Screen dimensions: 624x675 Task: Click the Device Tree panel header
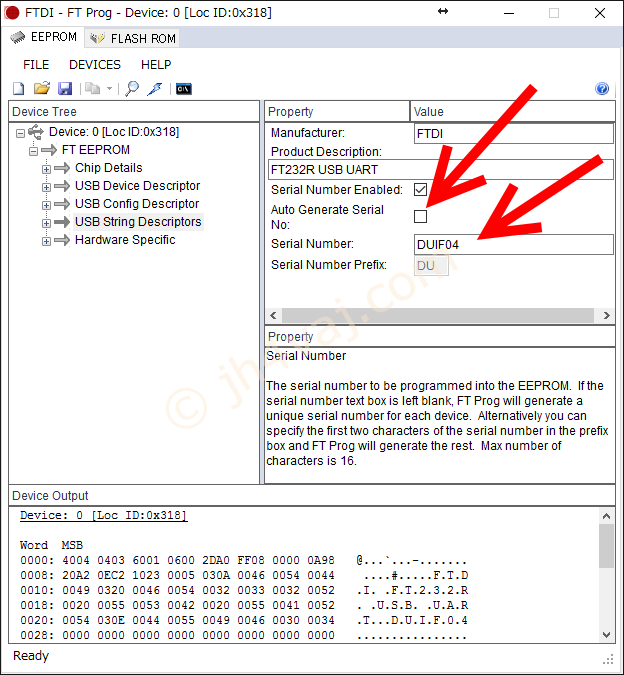click(134, 111)
